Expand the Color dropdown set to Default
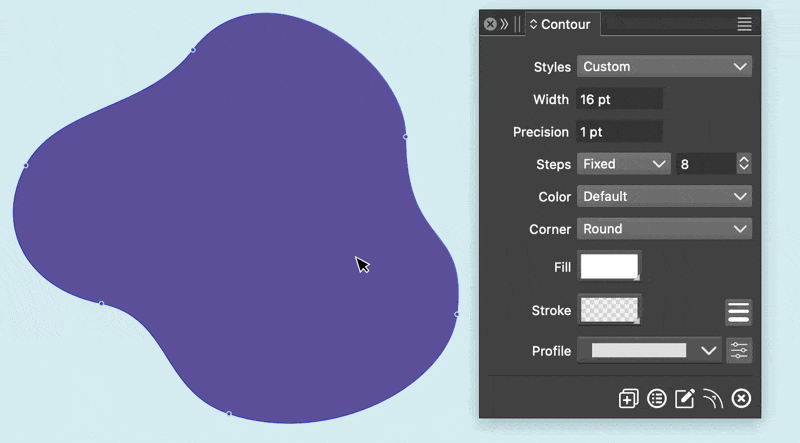800x443 pixels. point(664,197)
